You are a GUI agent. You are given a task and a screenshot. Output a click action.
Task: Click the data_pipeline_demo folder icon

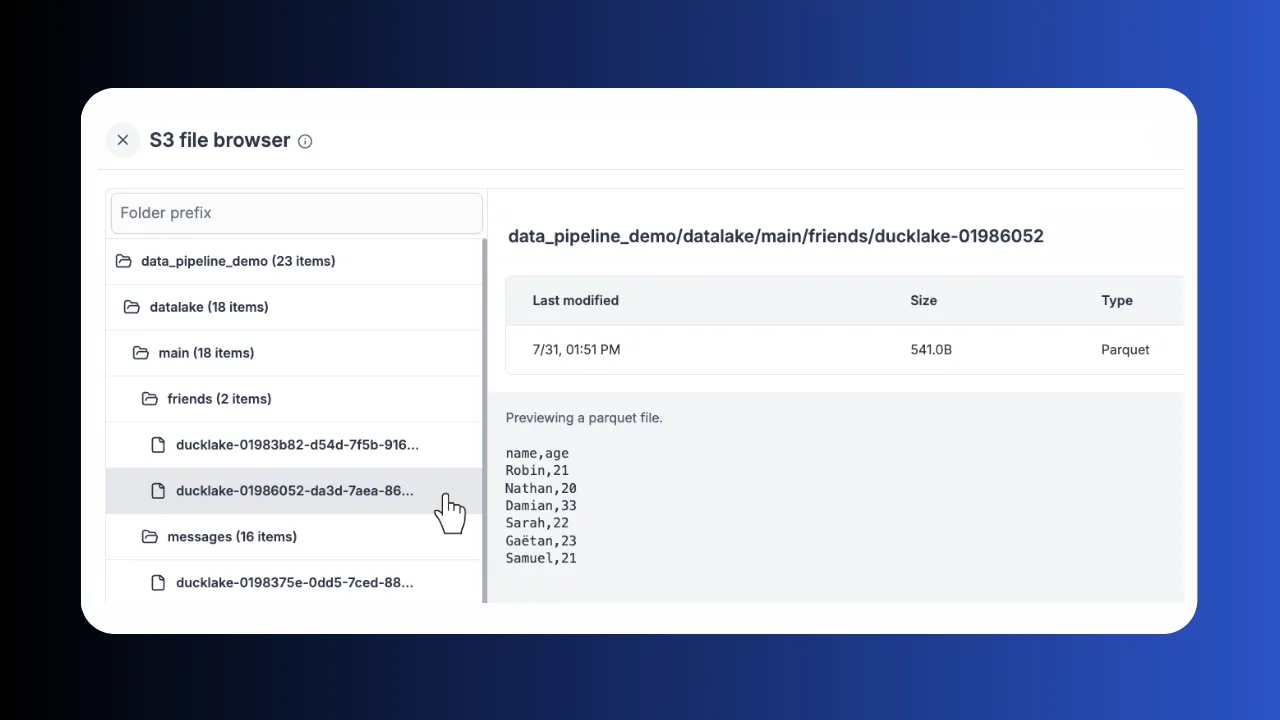click(x=124, y=261)
